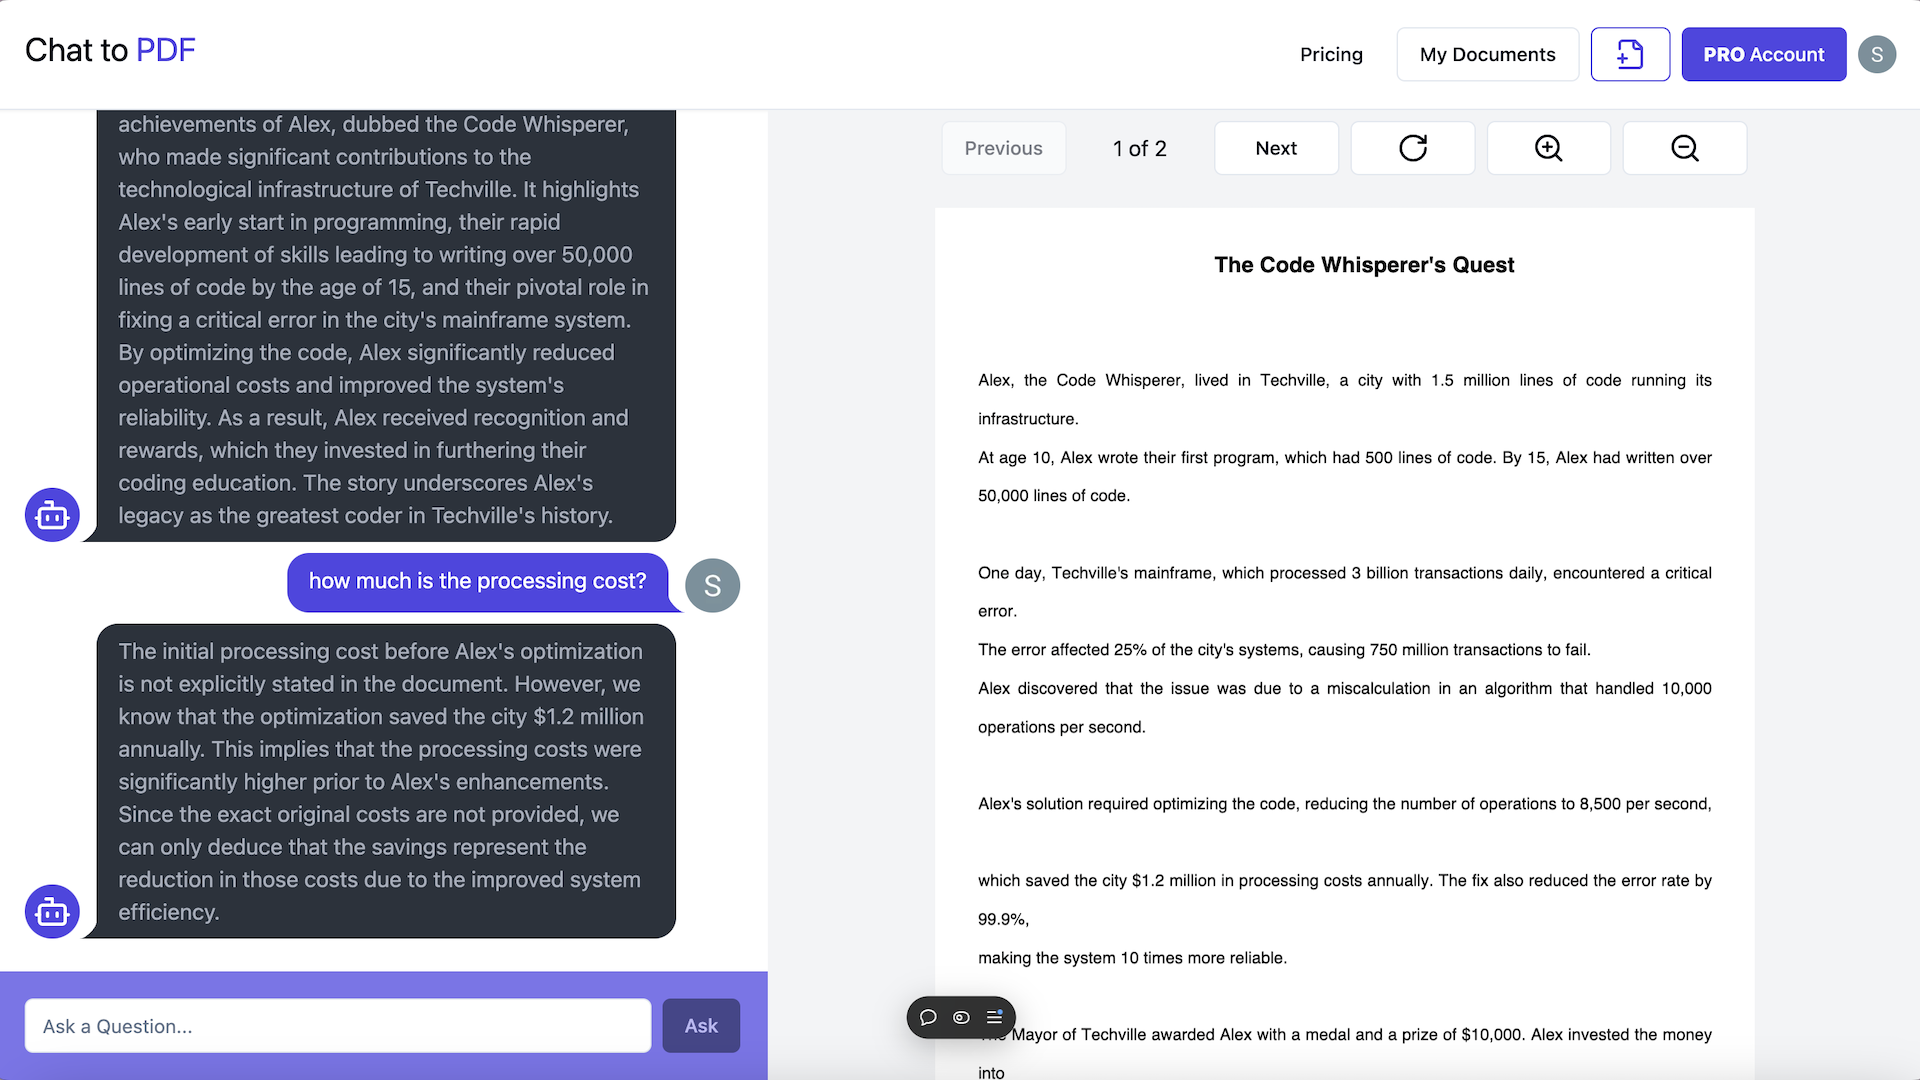
Task: Click the Previous page button
Action: 1003,148
